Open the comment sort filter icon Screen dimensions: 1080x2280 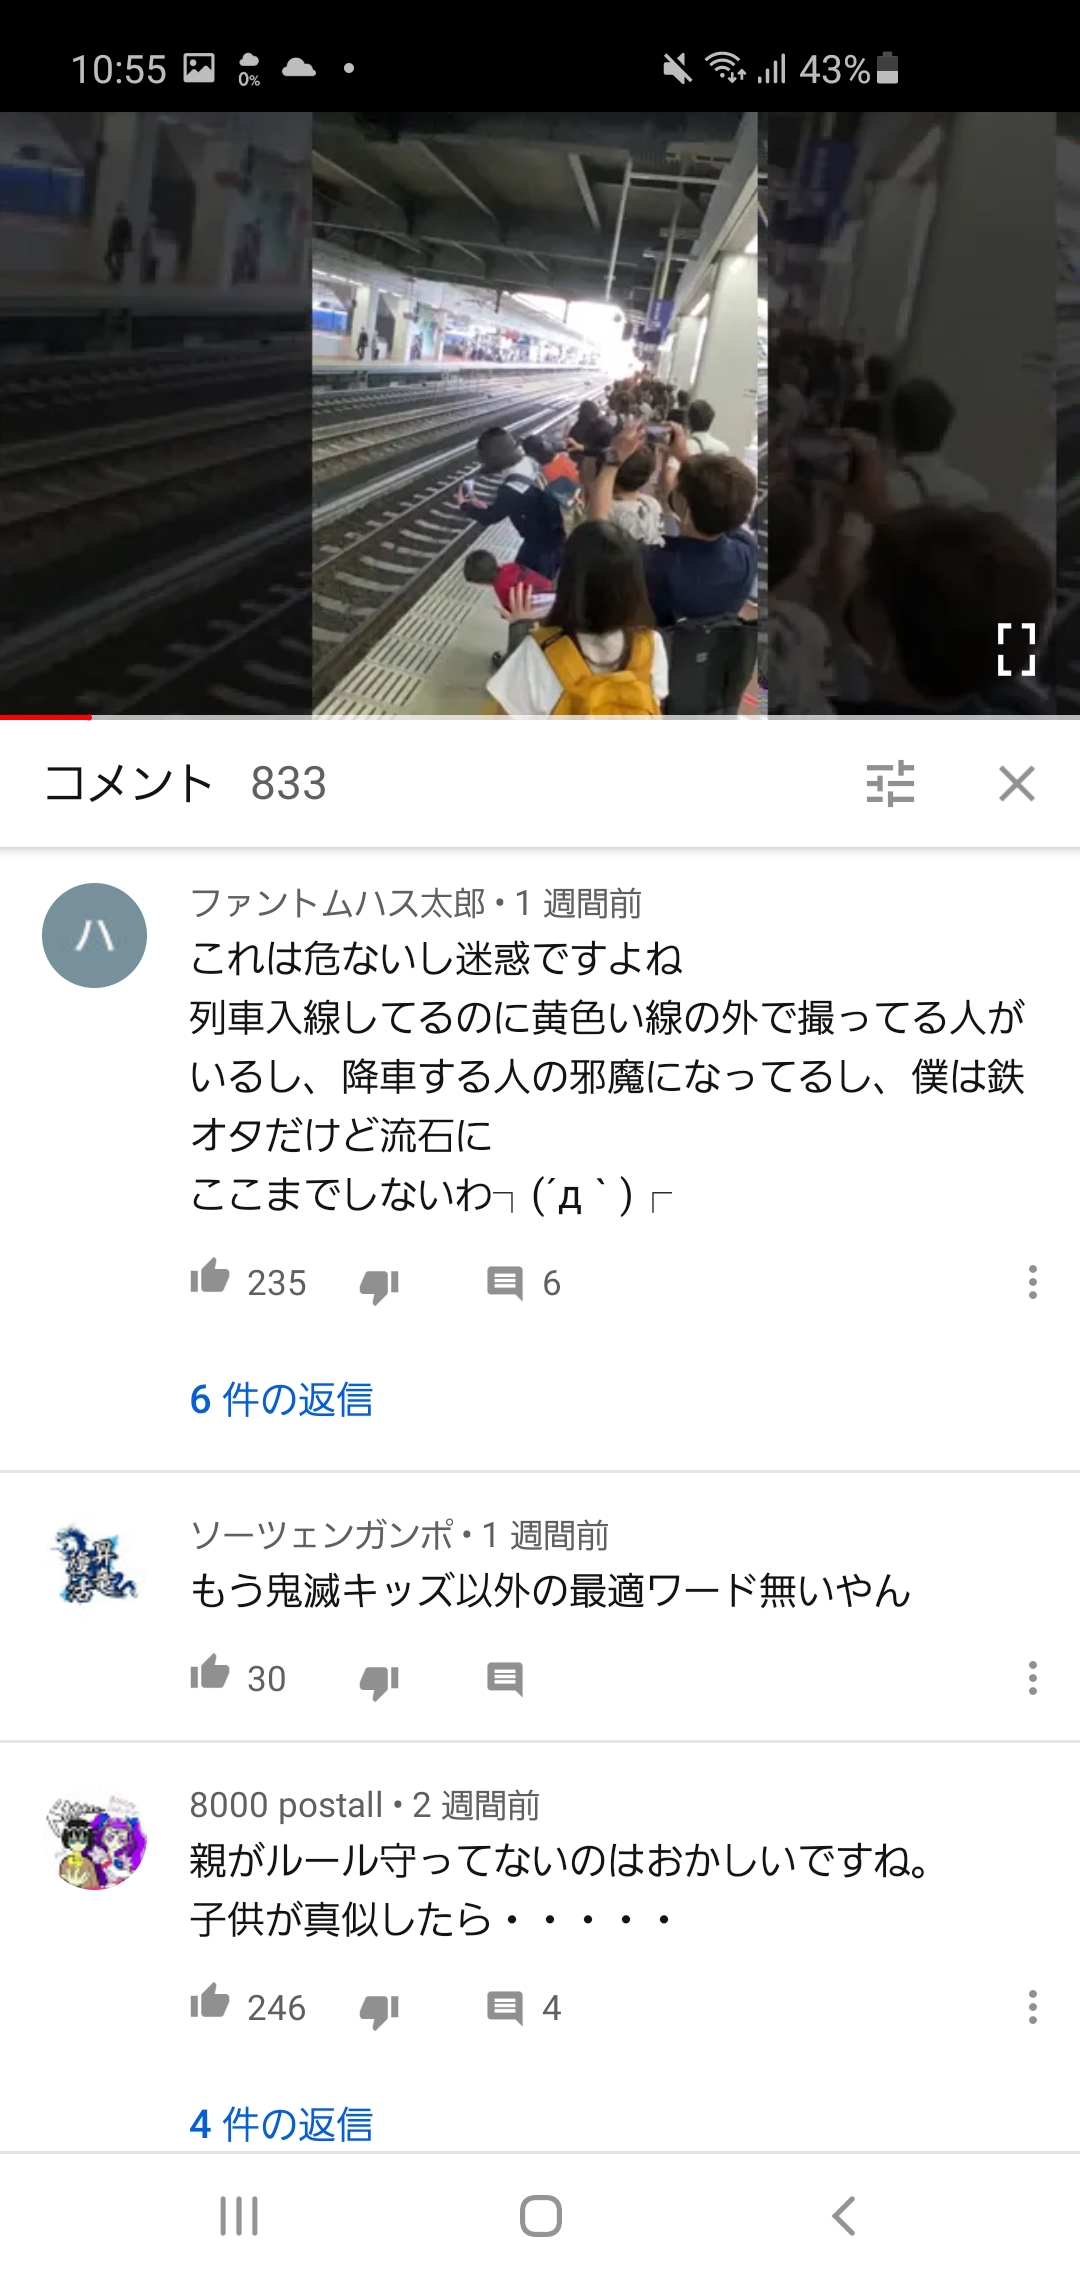click(x=890, y=783)
